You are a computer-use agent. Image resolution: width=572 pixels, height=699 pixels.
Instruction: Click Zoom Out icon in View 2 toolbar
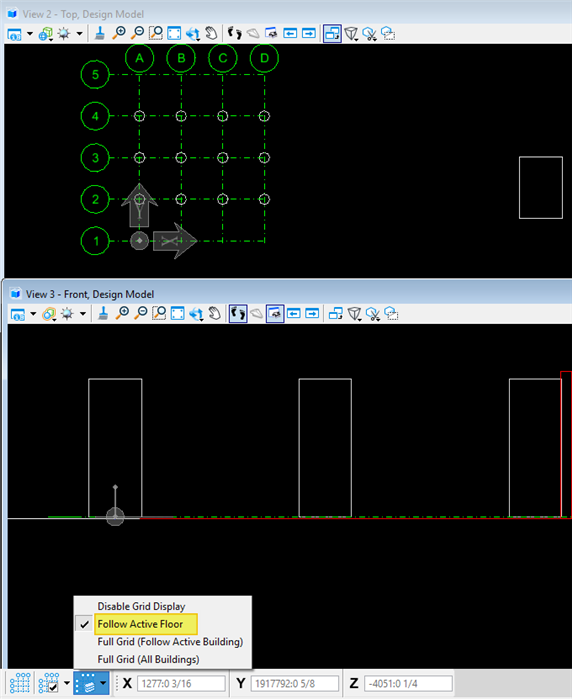tap(138, 33)
